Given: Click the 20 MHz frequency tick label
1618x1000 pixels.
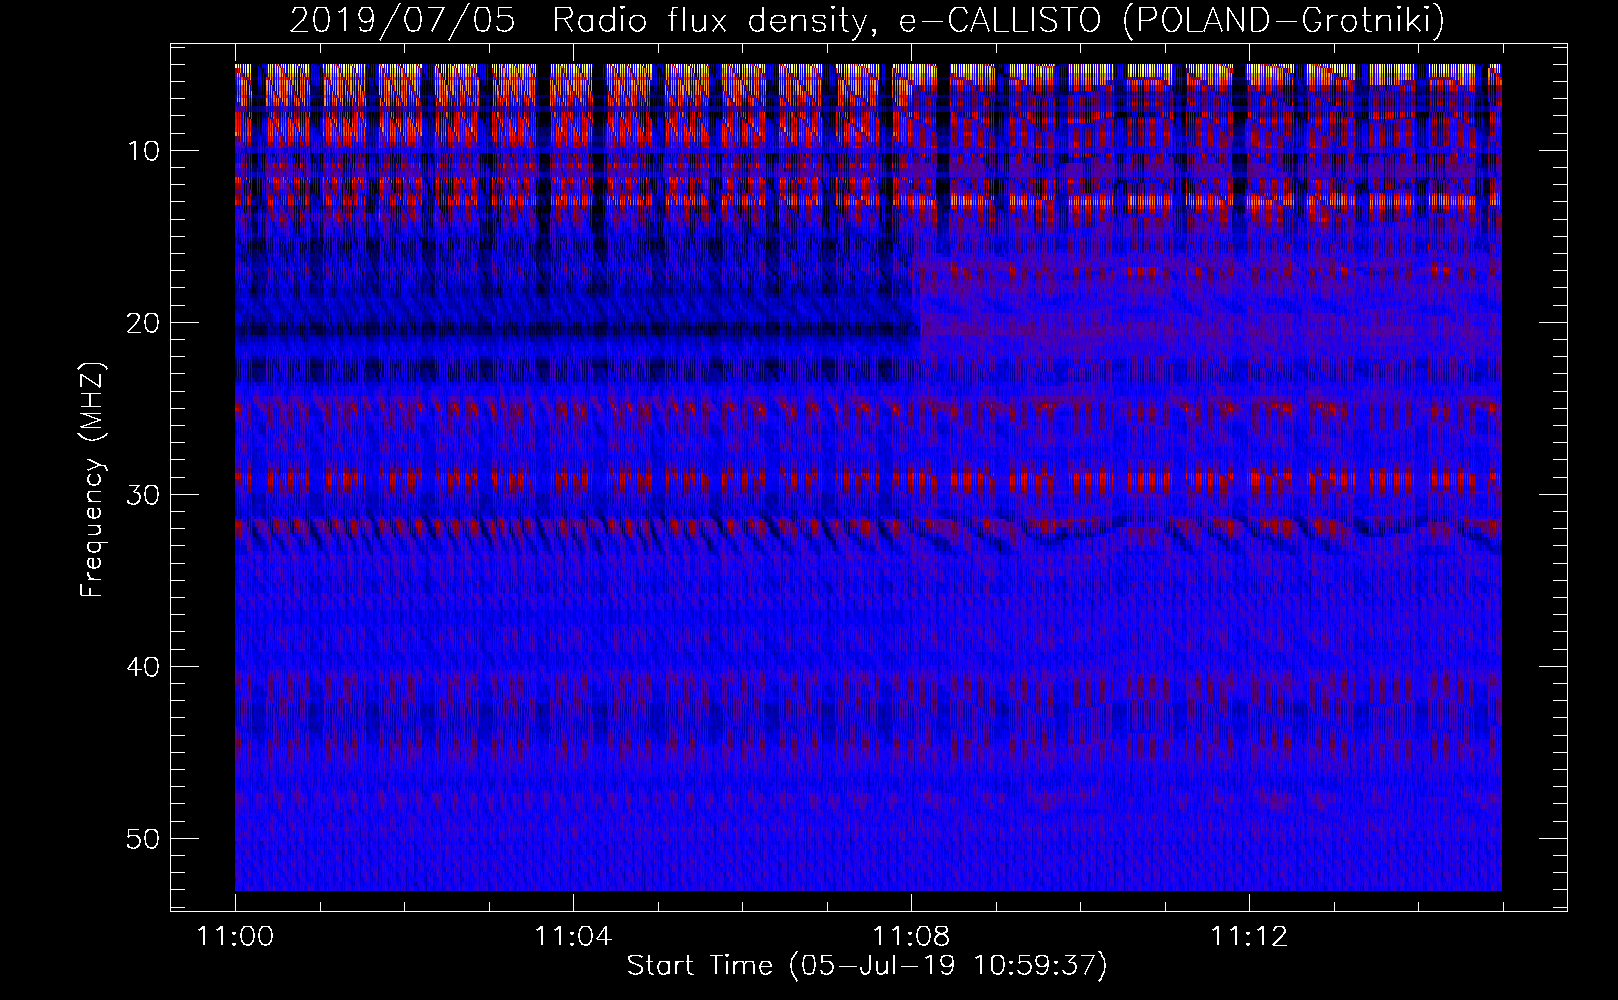Looking at the screenshot, I should tap(145, 323).
